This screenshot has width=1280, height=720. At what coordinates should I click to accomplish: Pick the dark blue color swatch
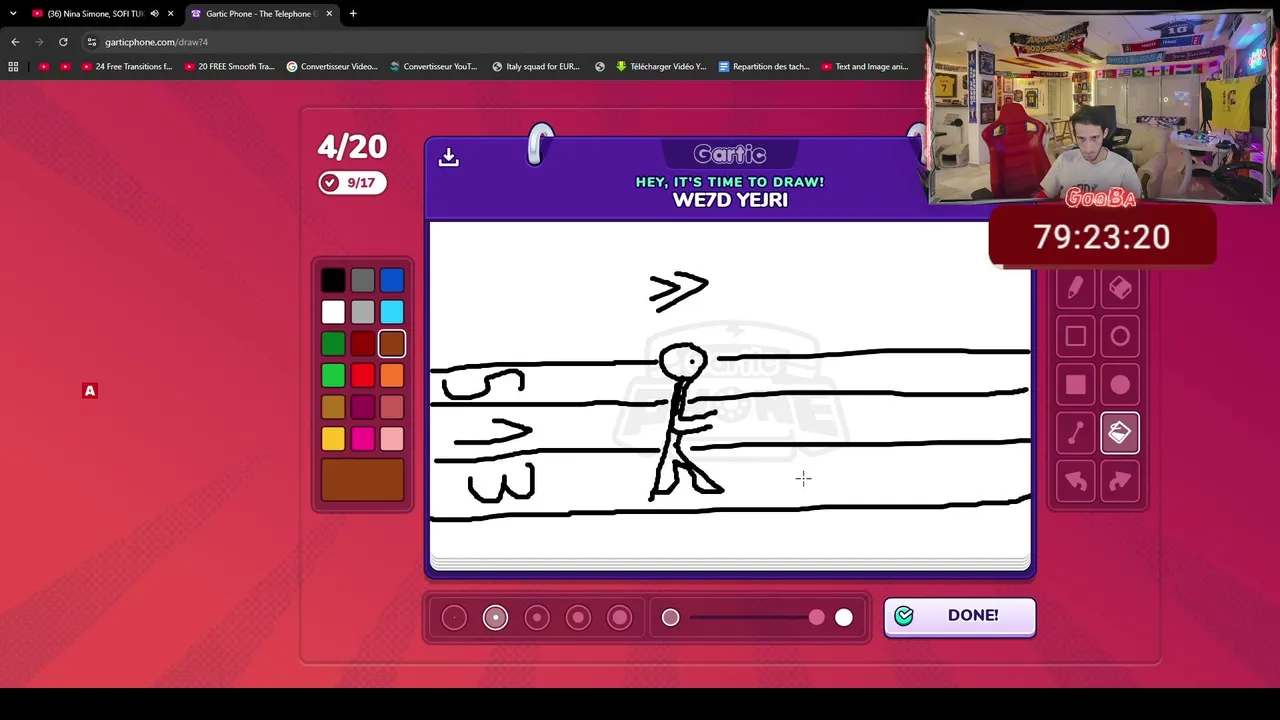pos(392,281)
